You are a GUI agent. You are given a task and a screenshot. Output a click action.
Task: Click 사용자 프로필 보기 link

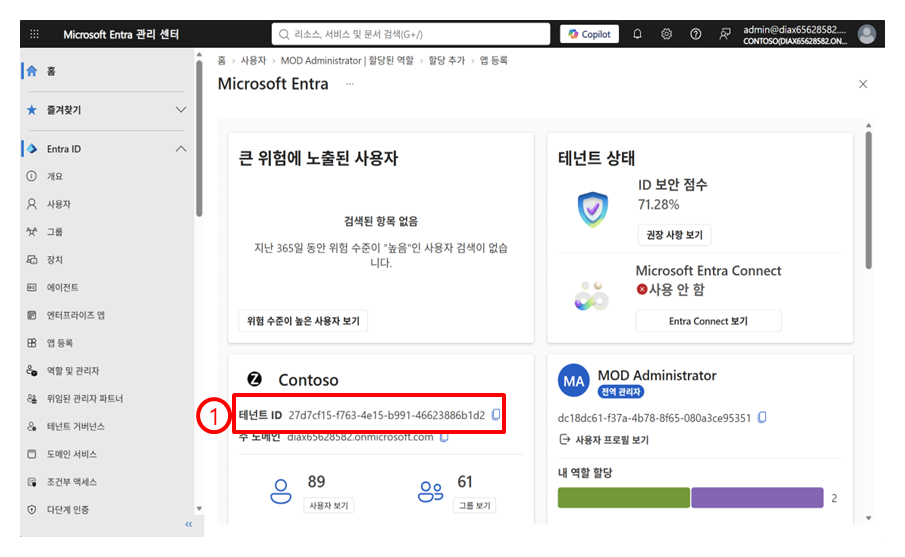(x=604, y=440)
